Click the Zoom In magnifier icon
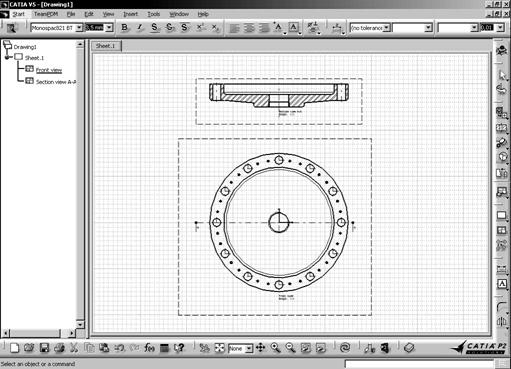 275,348
